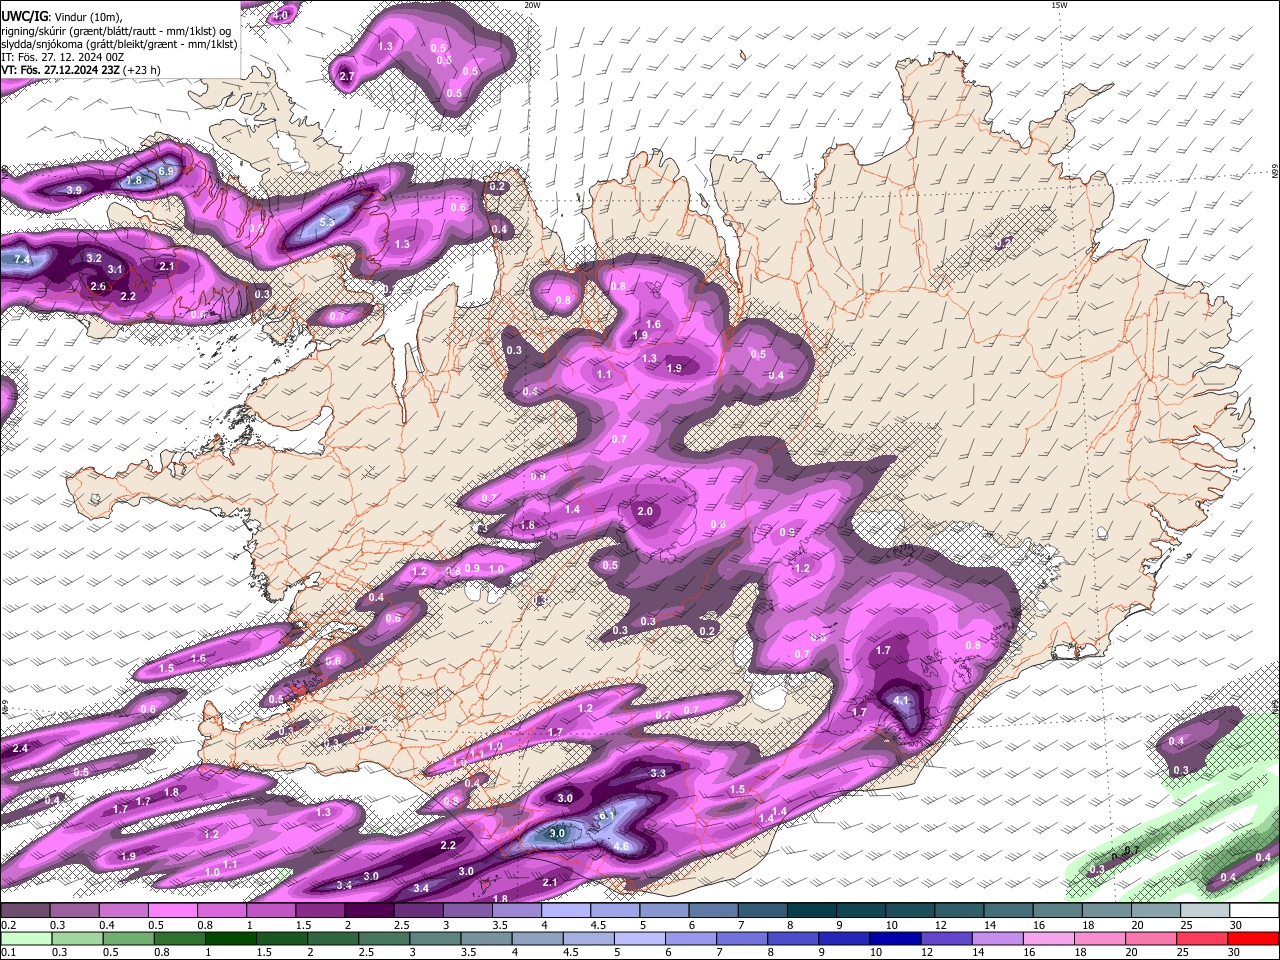Click the pale green first swatch of lower legend
Viewport: 1280px width, 960px height.
tap(26, 938)
